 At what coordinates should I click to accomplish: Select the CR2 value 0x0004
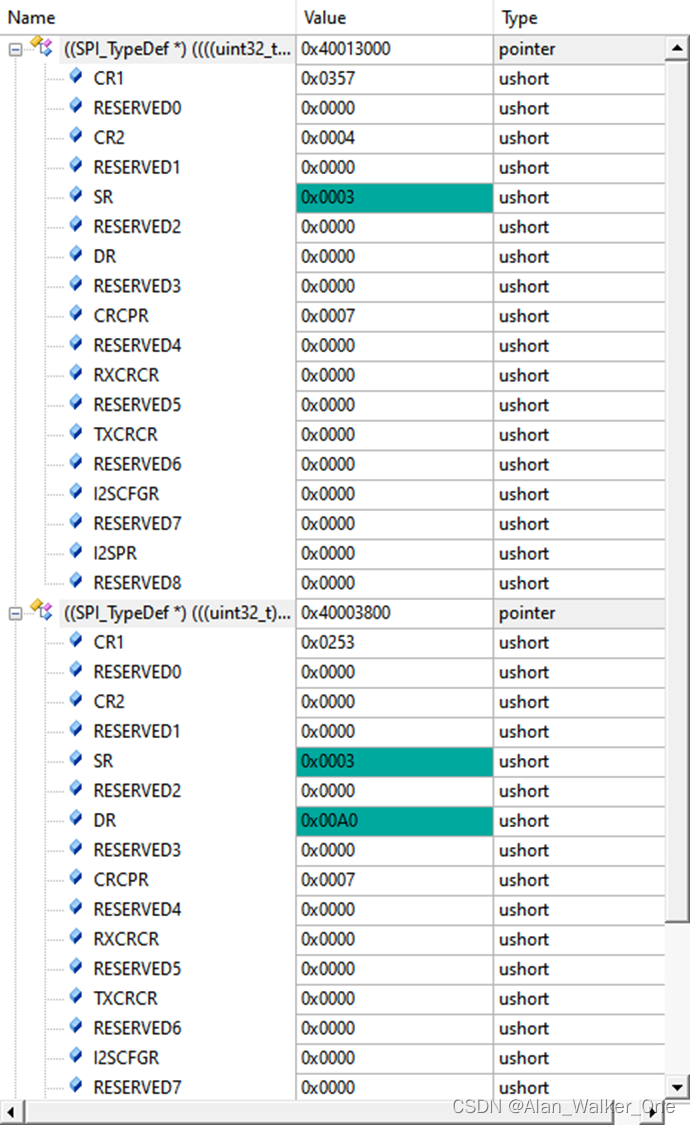tap(394, 138)
